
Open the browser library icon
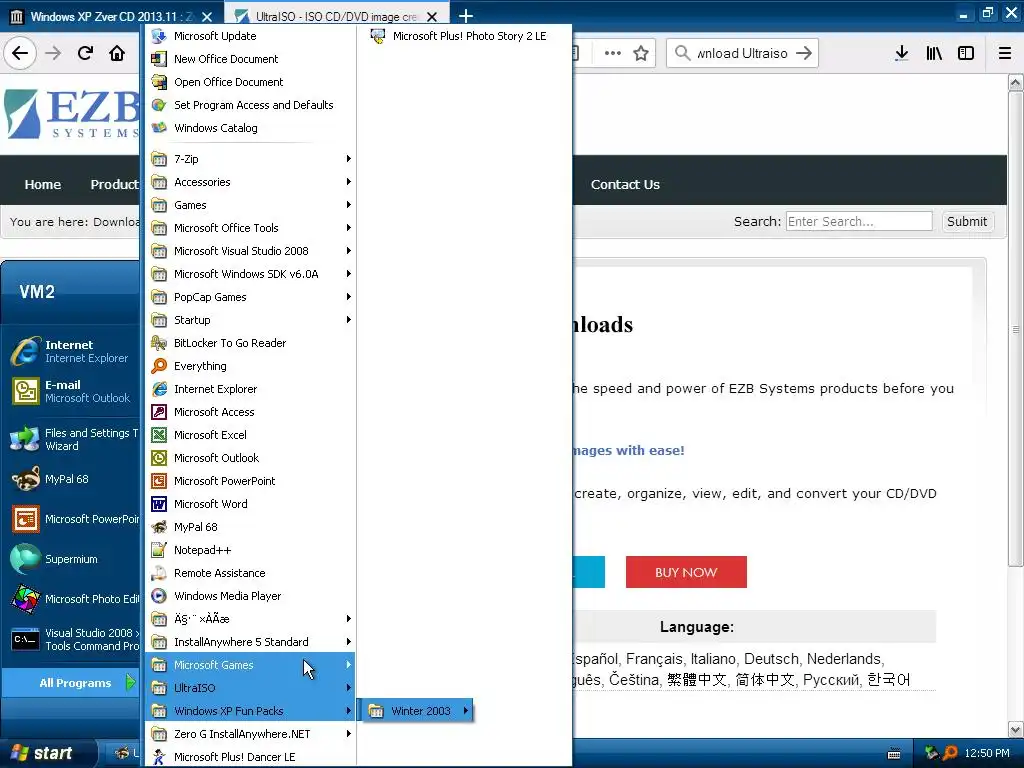point(934,54)
